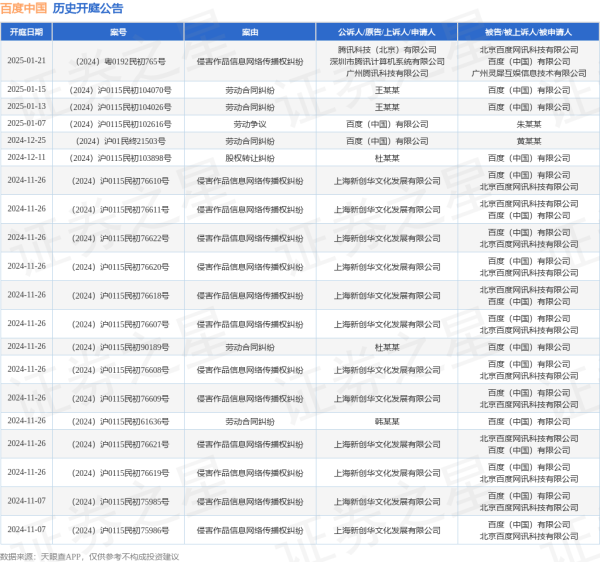Select case number 沪0115民初104026号
This screenshot has width=600, height=562.
pyautogui.click(x=121, y=107)
